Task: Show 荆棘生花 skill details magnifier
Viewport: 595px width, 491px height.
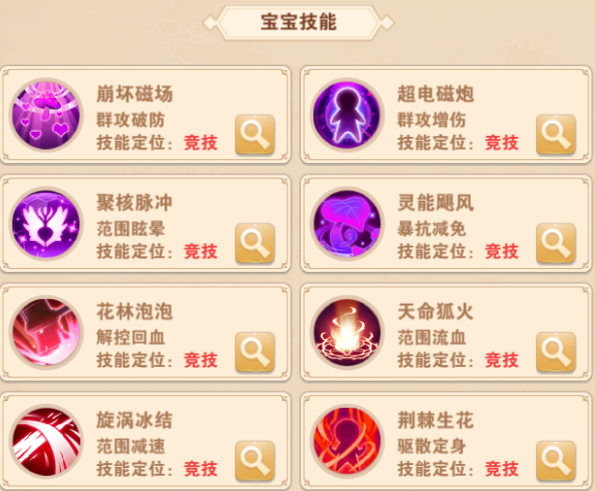Action: click(556, 461)
